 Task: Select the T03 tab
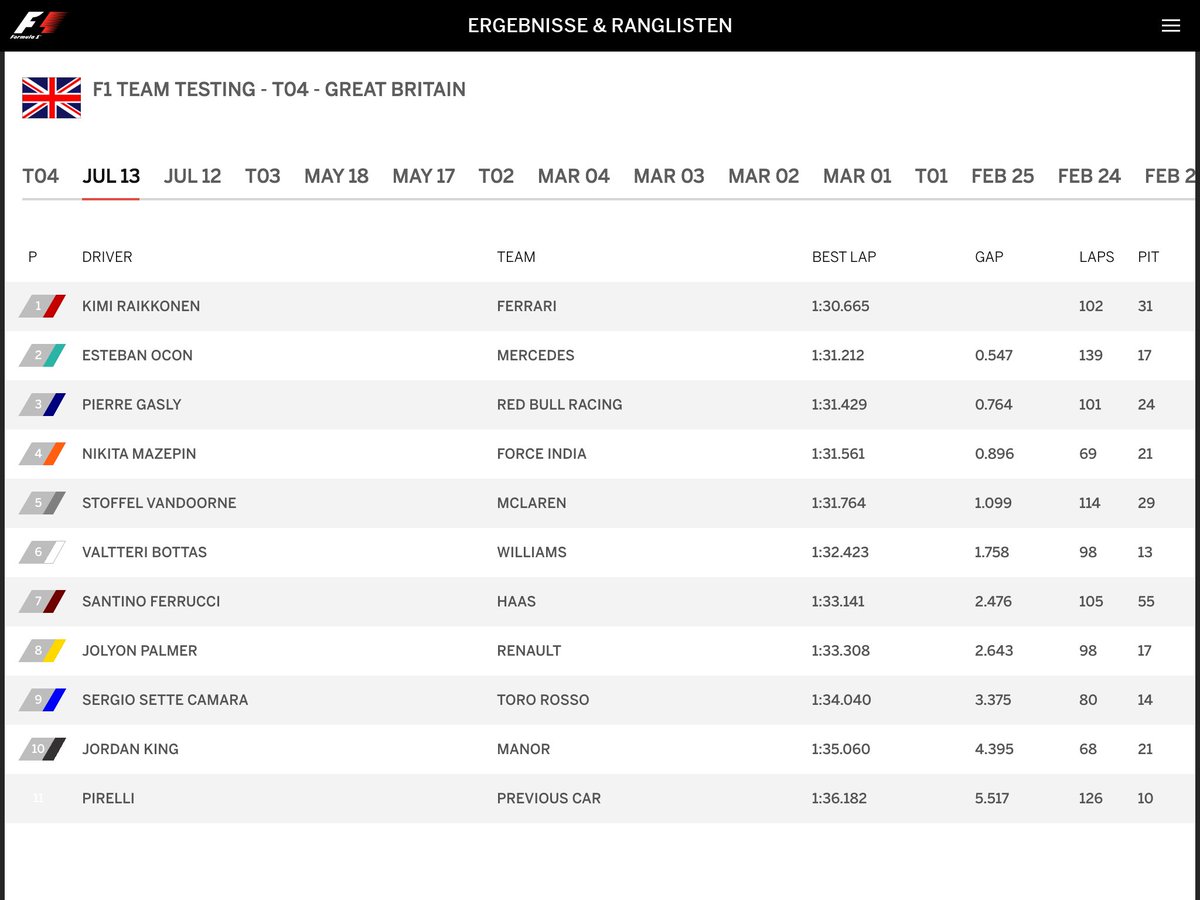coord(263,176)
